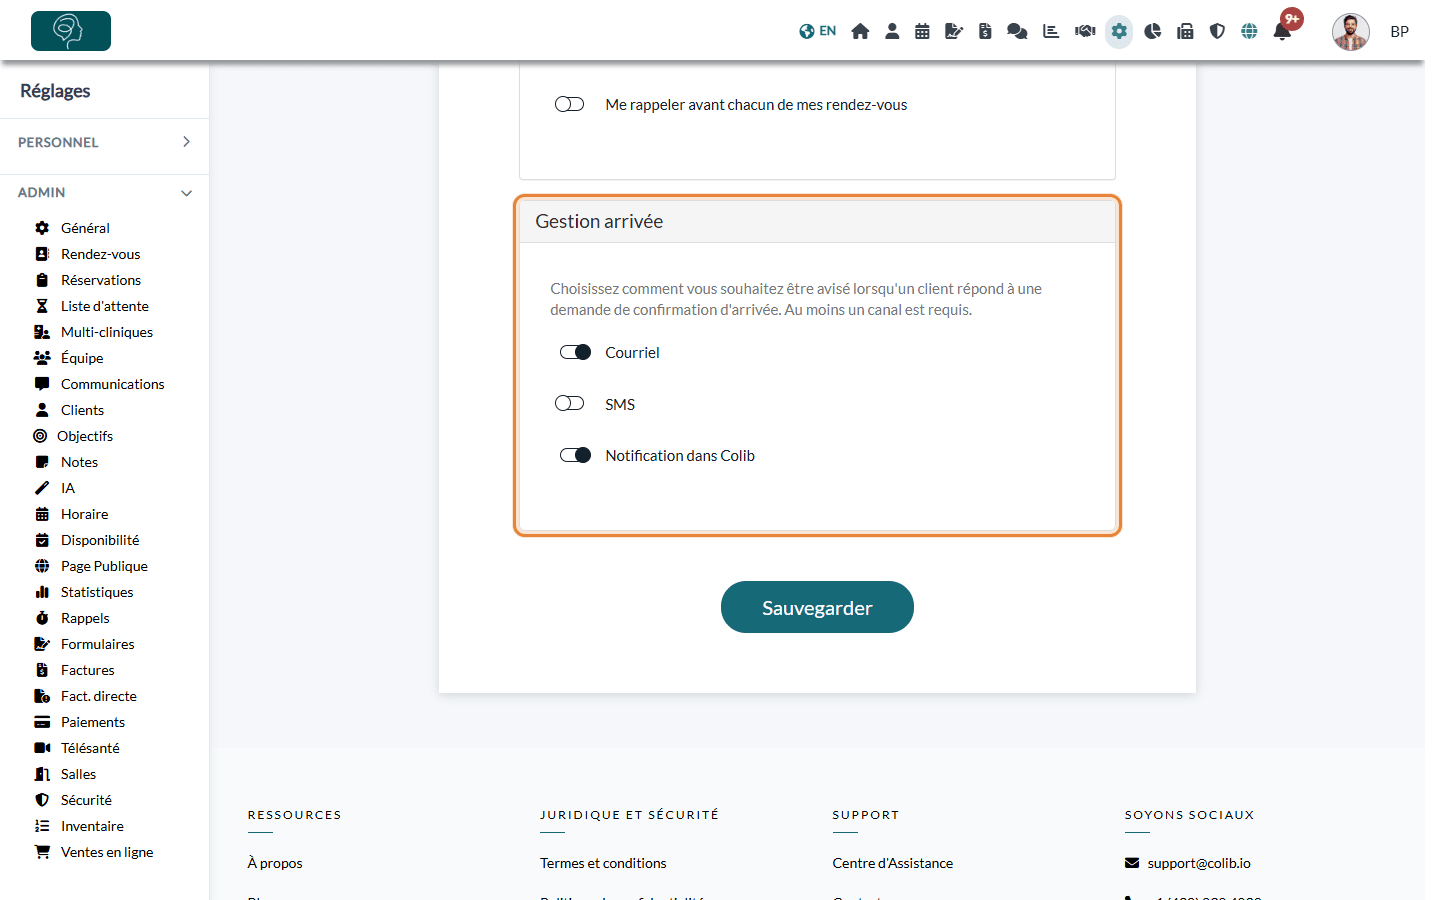Click the Sauvegarder button
Screen dimensions: 1440x900
coord(817,607)
